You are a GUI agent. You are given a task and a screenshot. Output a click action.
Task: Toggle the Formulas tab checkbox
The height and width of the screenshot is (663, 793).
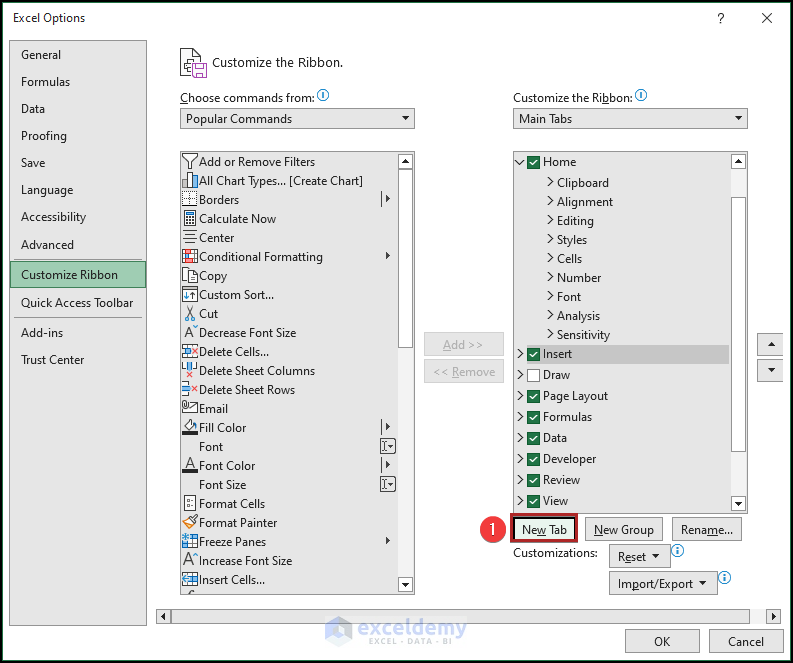(x=533, y=417)
